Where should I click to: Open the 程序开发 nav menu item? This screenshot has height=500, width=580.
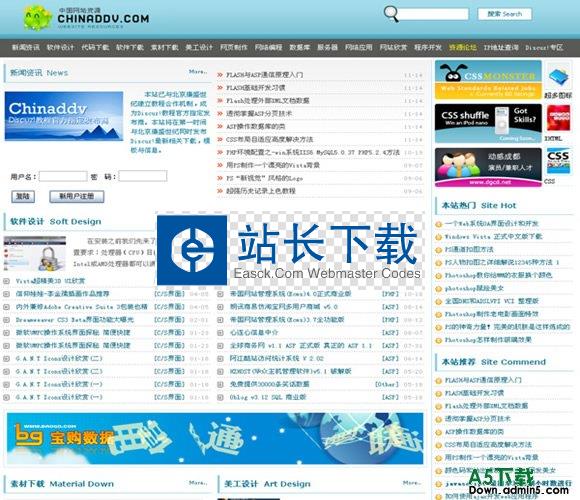pyautogui.click(x=428, y=47)
